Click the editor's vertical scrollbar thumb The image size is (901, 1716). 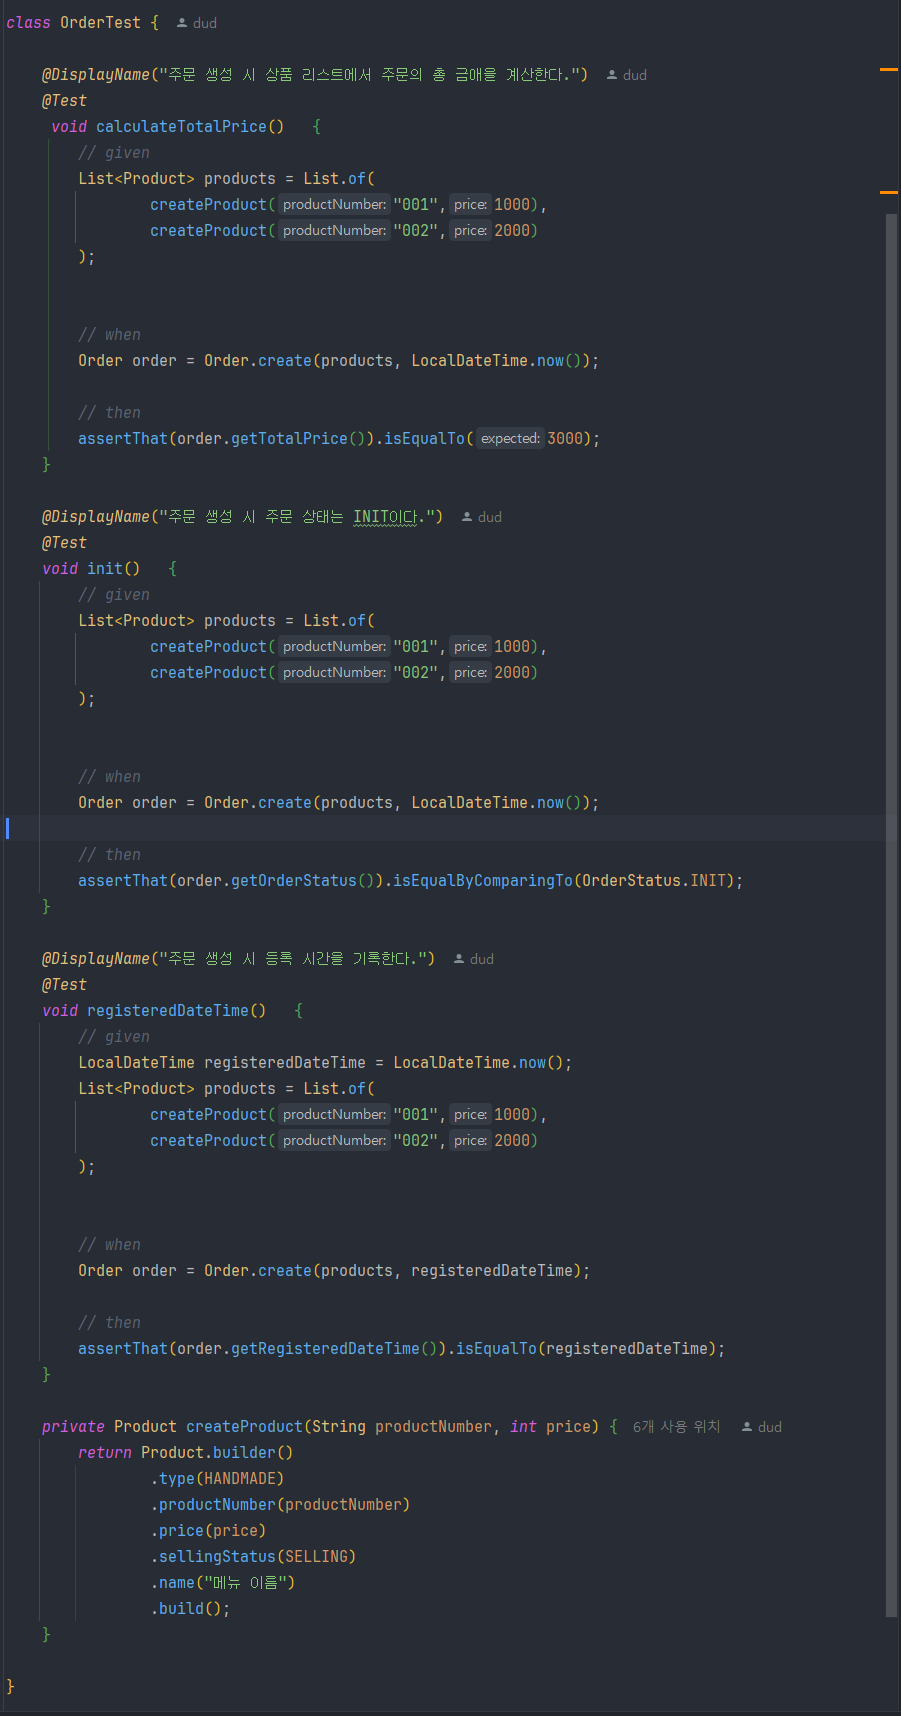coord(891,914)
